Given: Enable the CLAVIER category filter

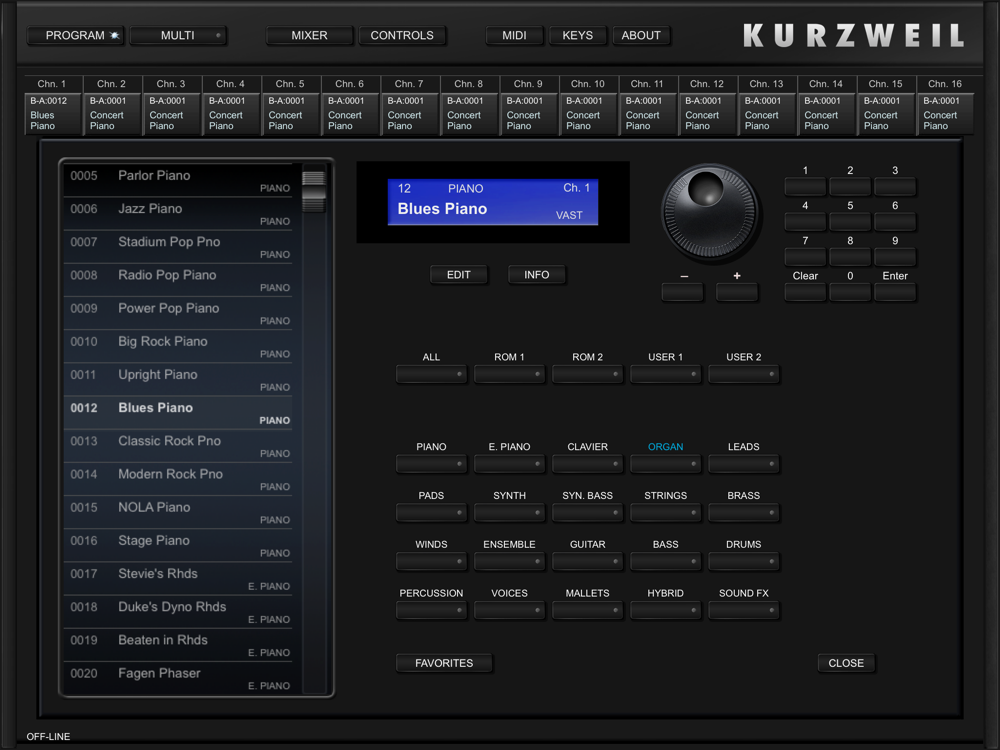Looking at the screenshot, I should click(x=587, y=464).
